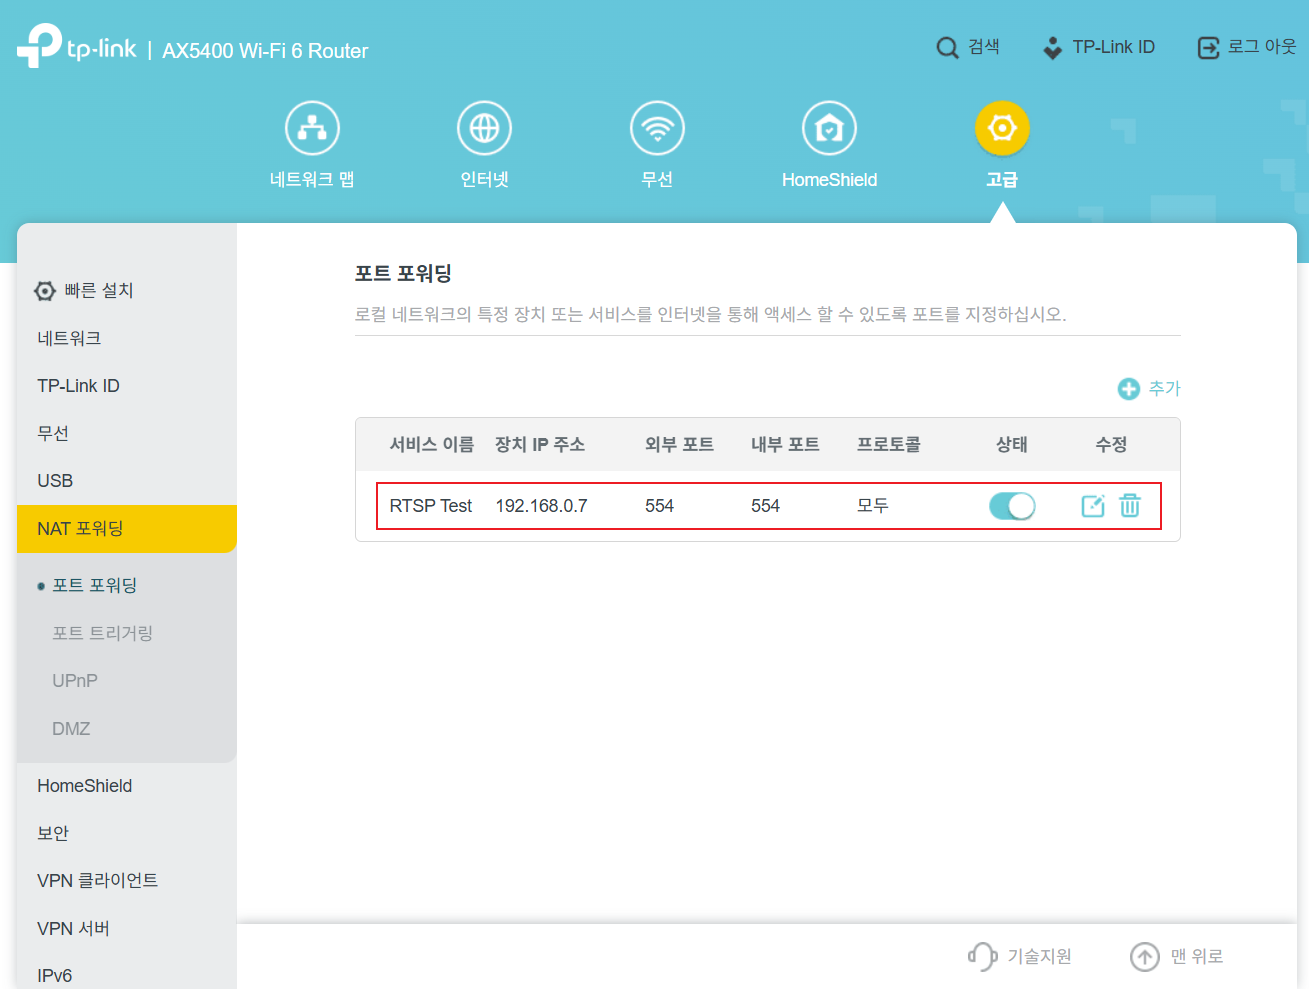The width and height of the screenshot is (1309, 989).
Task: Click the 기술지원 support link
Action: [x=1020, y=957]
